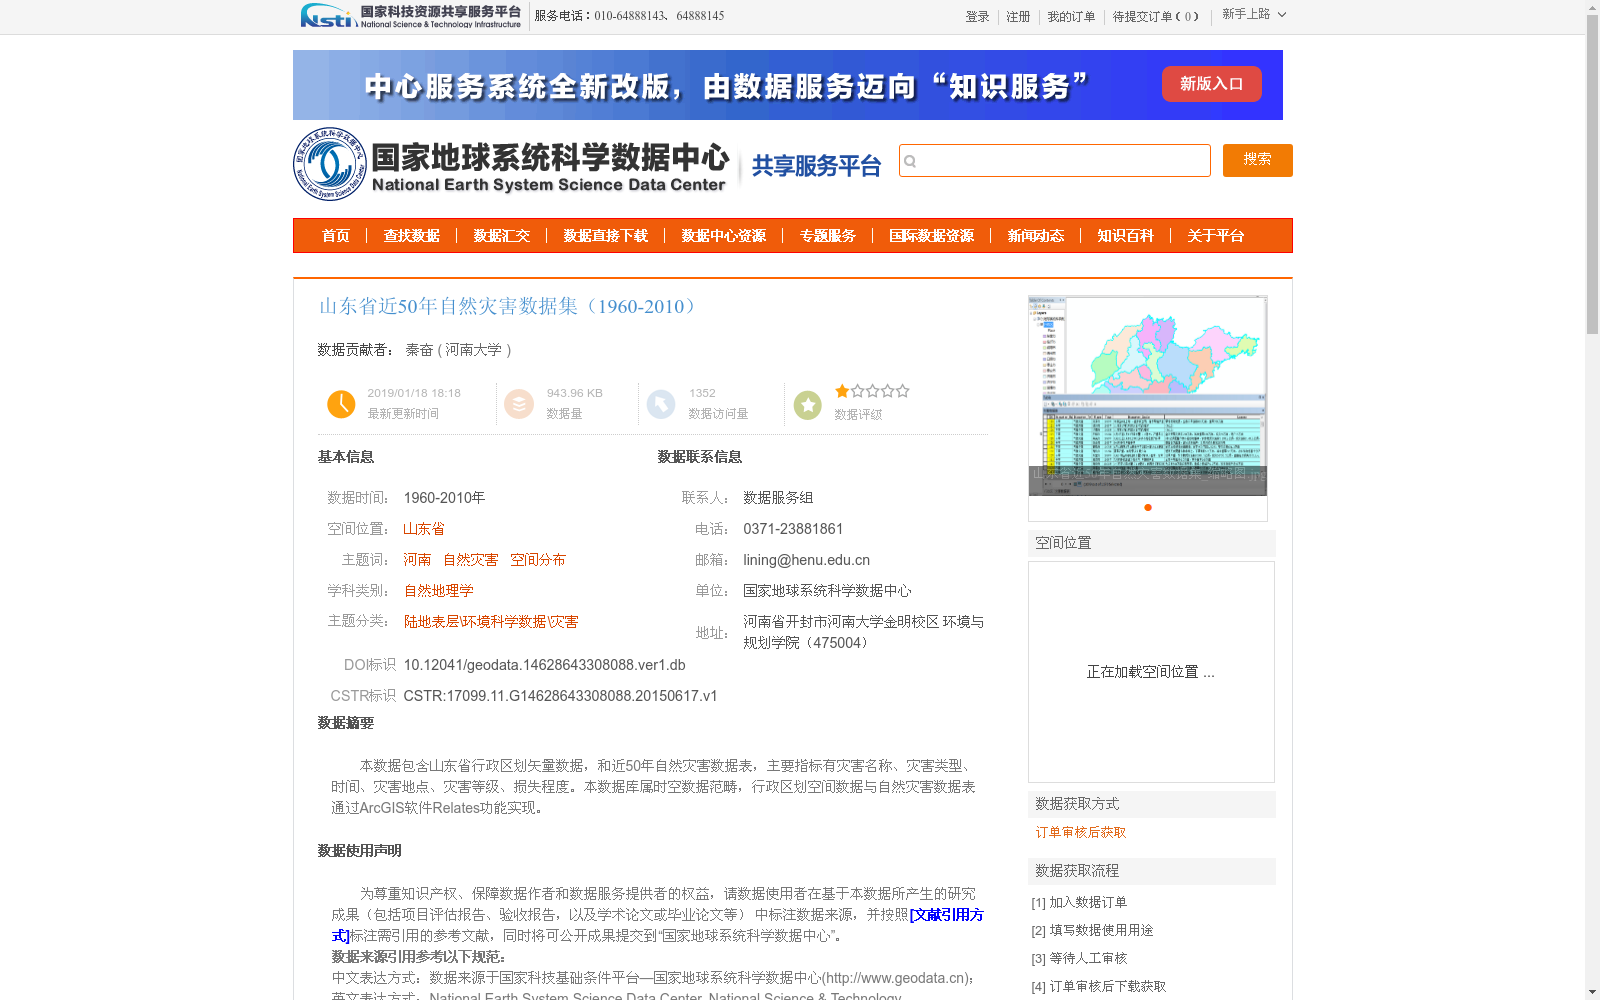1600x1000 pixels.
Task: Click the data visit count icon
Action: coord(661,404)
